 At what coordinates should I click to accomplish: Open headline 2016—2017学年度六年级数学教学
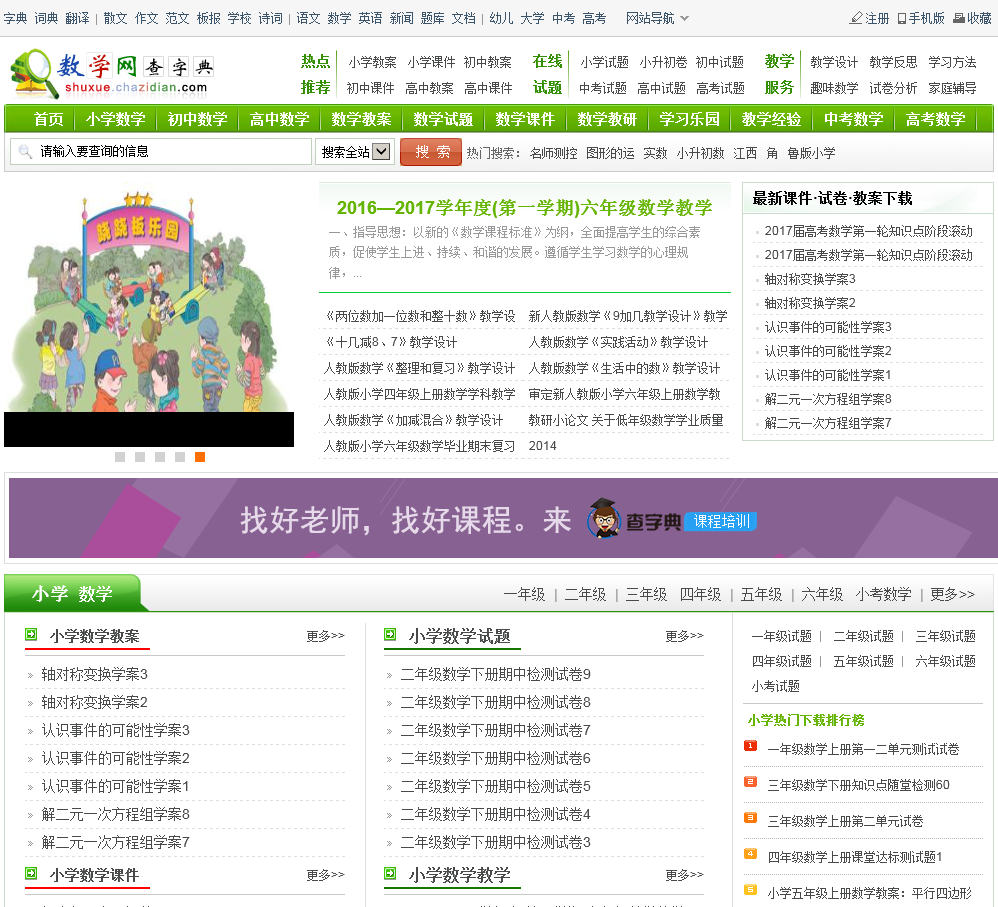[x=524, y=207]
